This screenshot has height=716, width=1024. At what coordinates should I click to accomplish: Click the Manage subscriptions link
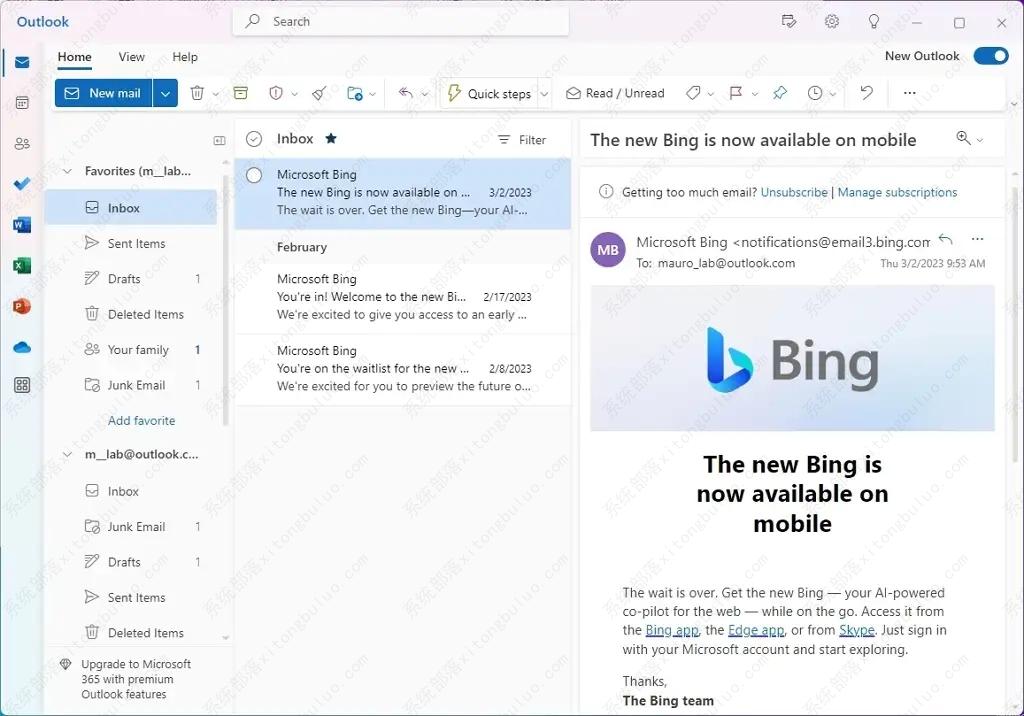(897, 192)
